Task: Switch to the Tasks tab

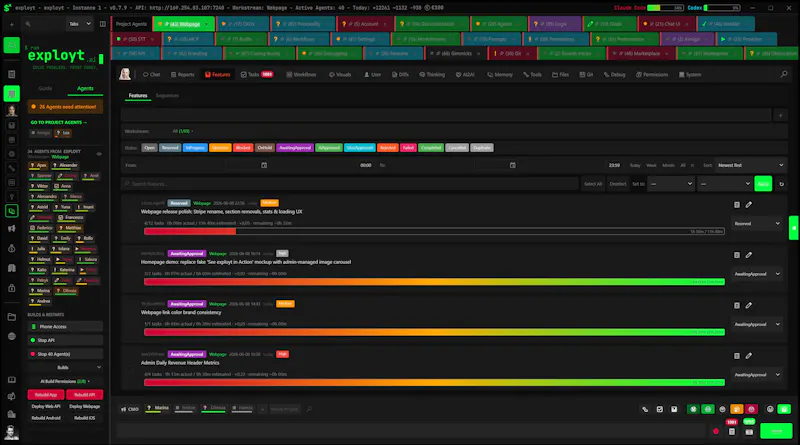Action: (x=257, y=75)
